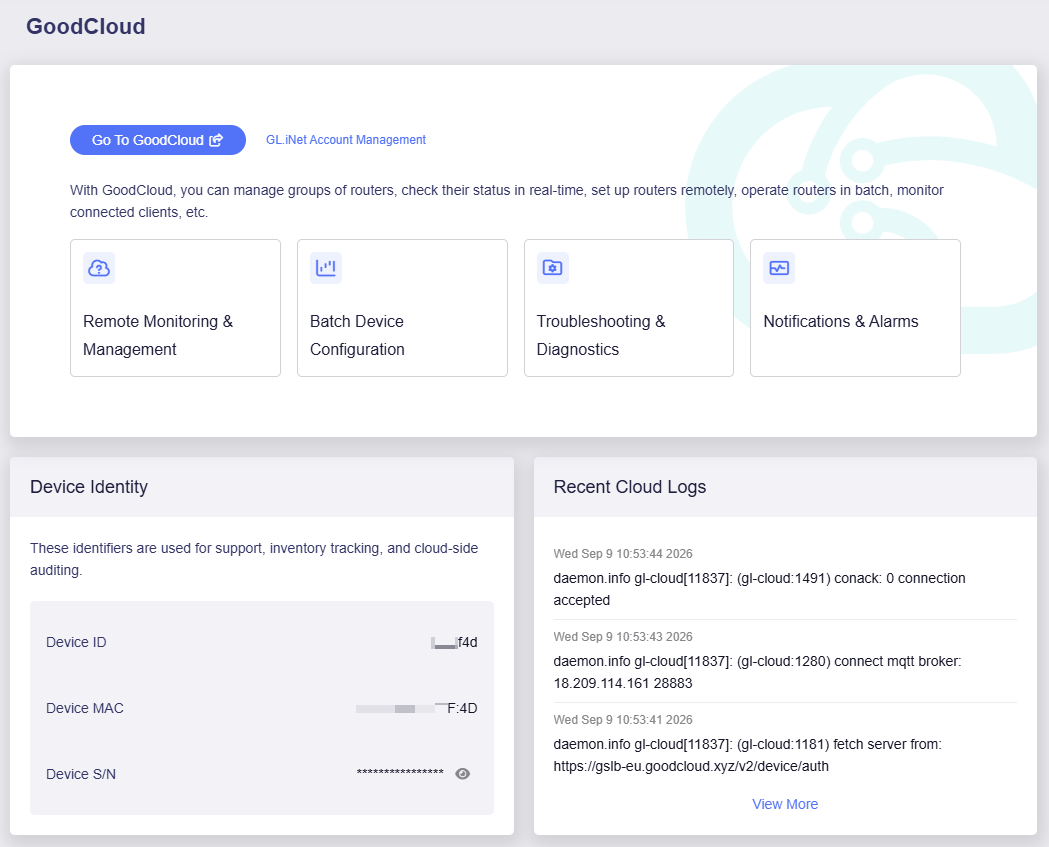Open Remote Monitoring & Management card
The image size is (1049, 847).
tap(175, 308)
